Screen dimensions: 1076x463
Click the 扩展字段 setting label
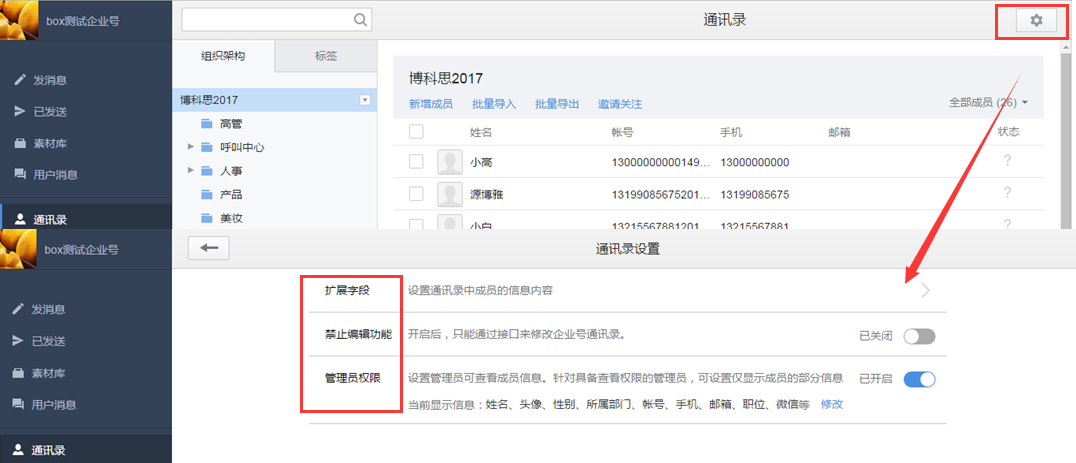point(347,290)
